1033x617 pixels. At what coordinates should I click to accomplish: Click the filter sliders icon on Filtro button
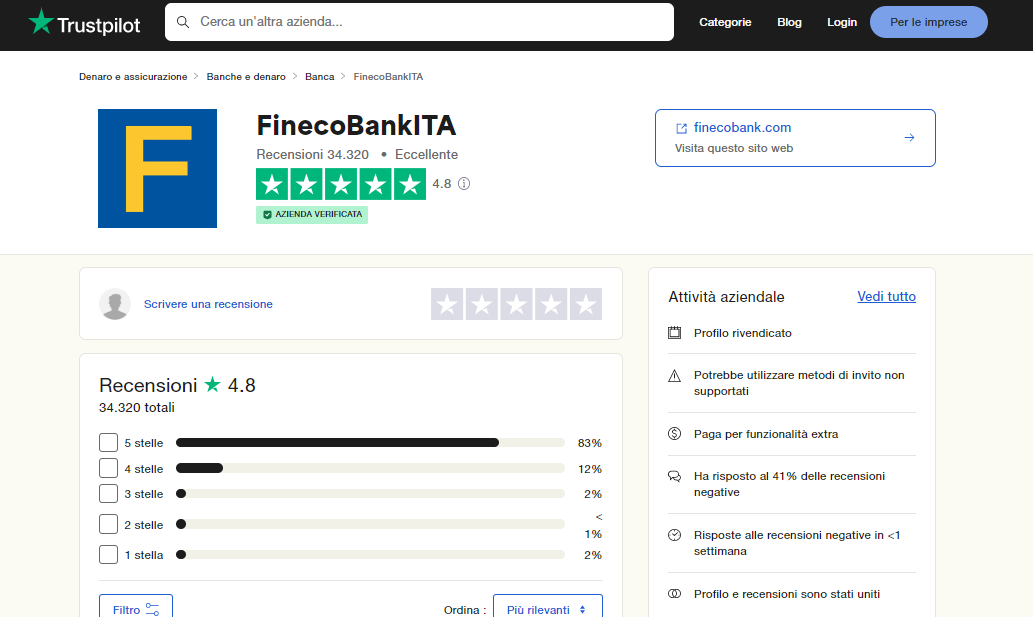pos(152,610)
